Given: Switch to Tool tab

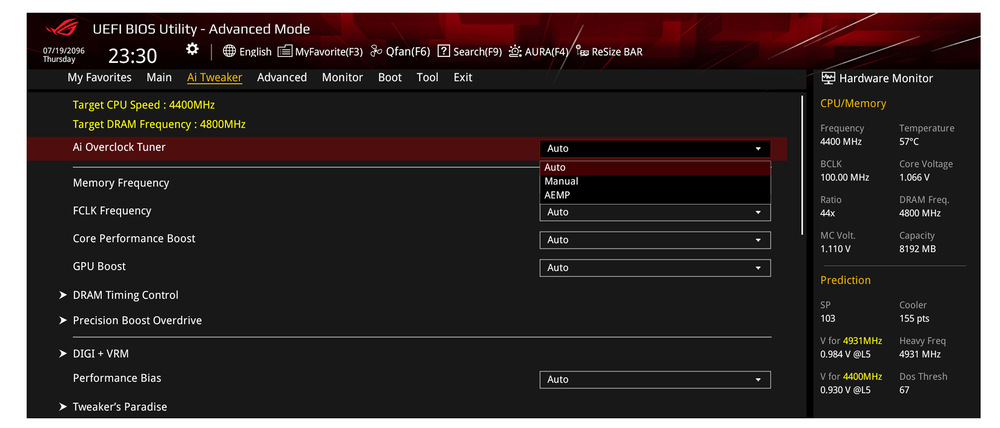Looking at the screenshot, I should [x=427, y=77].
